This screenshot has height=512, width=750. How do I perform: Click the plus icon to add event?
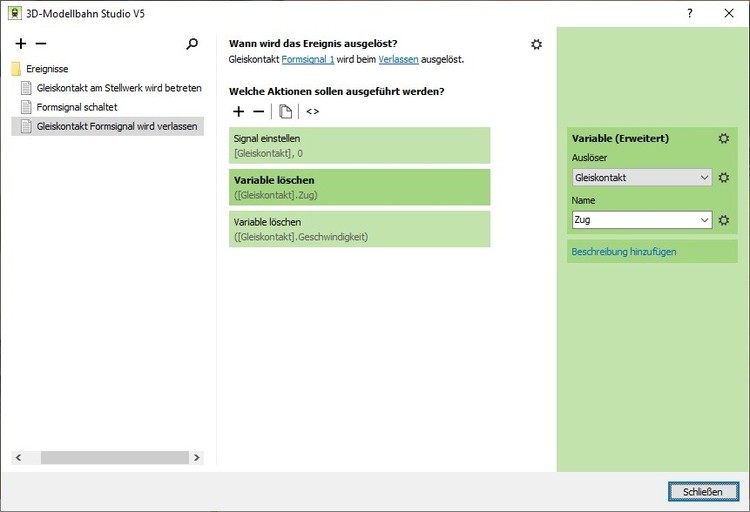click(x=21, y=44)
